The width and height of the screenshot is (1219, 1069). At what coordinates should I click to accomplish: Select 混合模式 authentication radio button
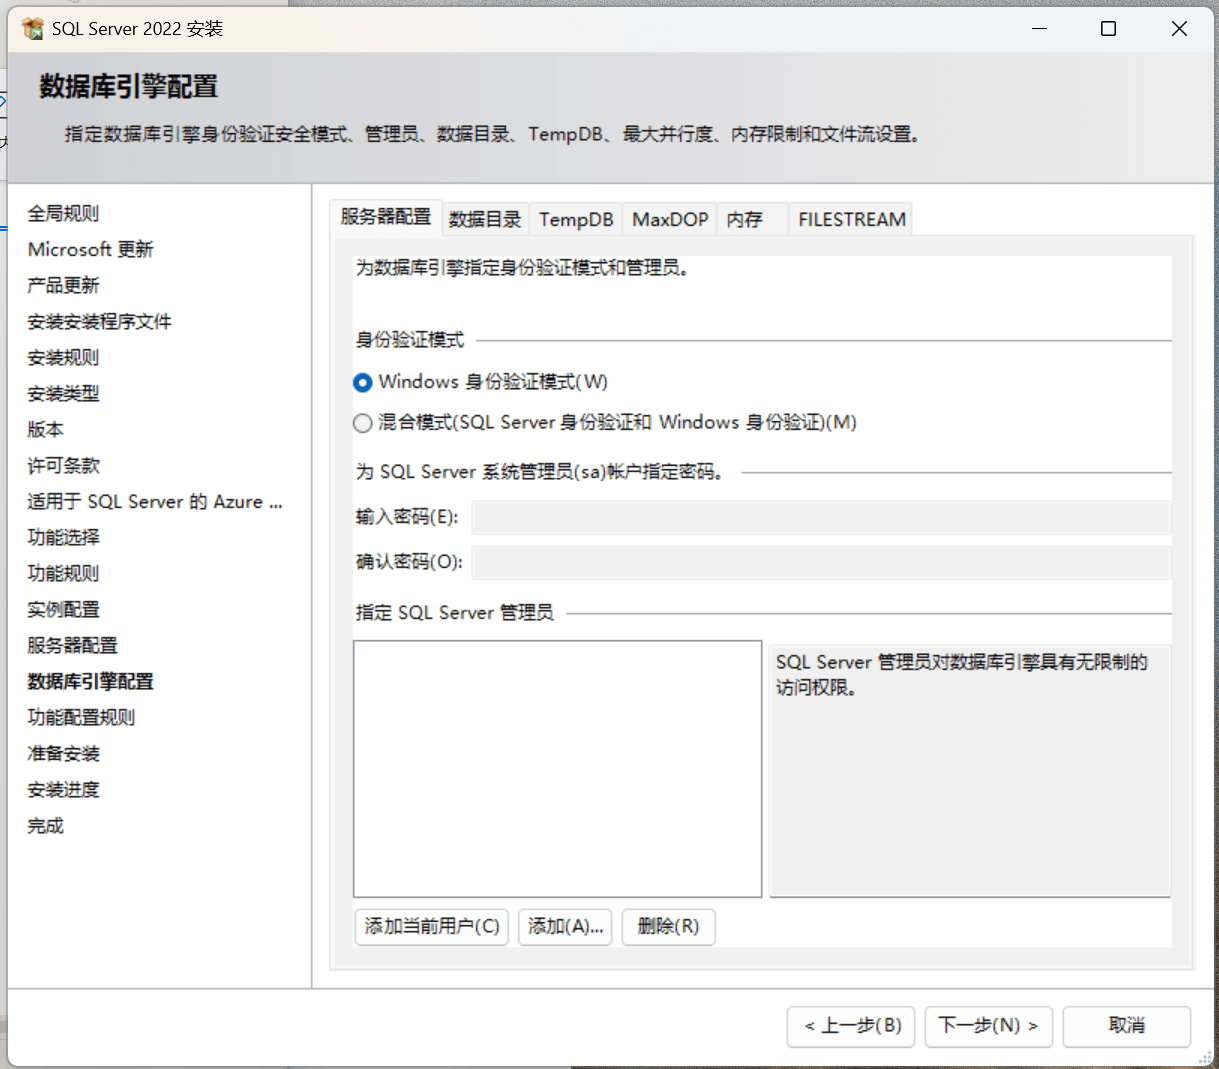(x=363, y=423)
